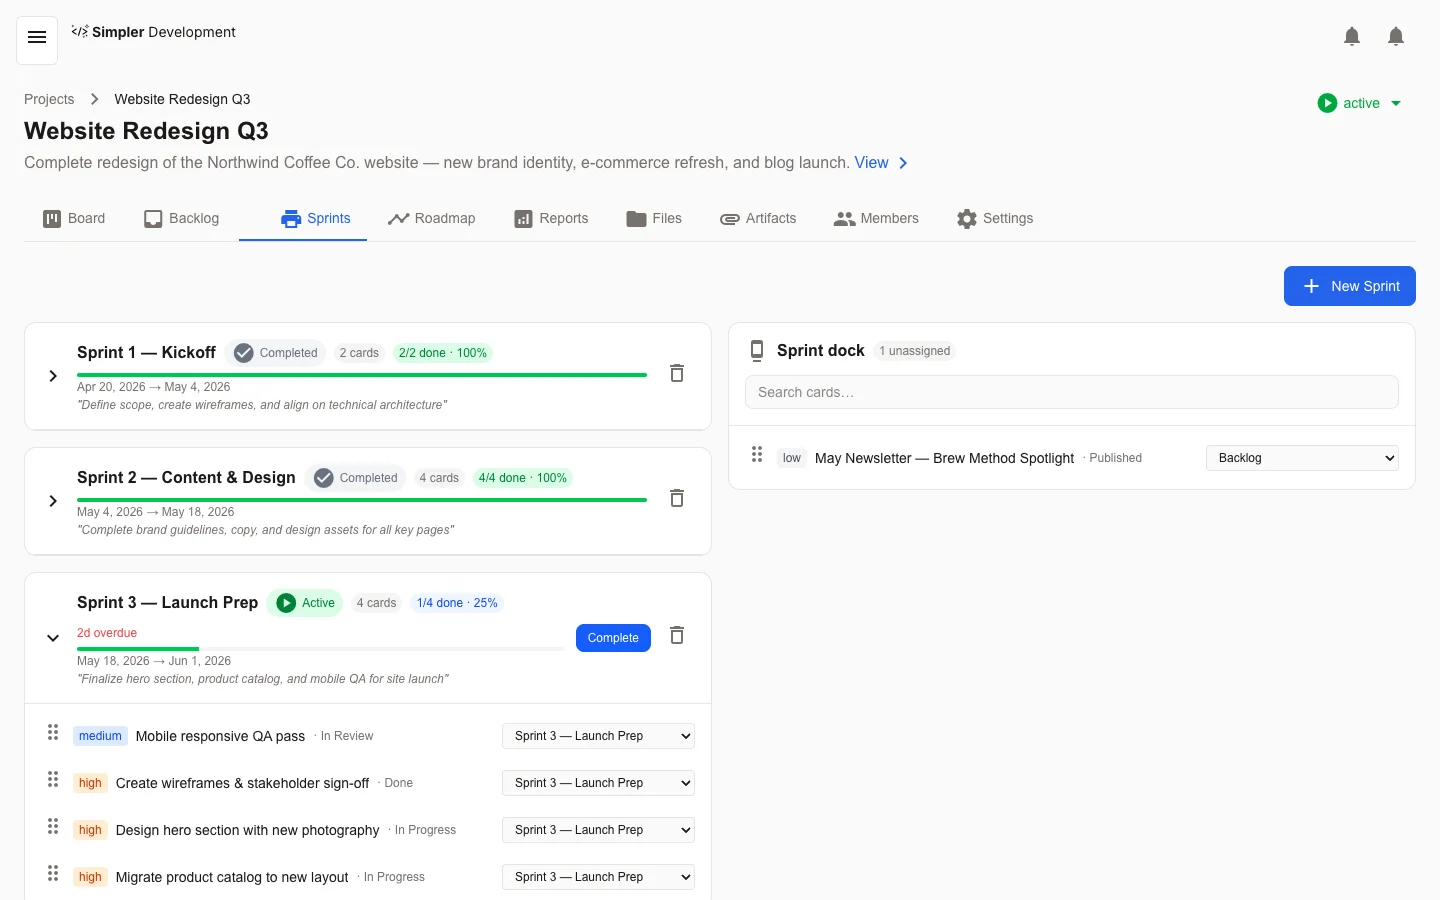
Task: Click trash icon for Sprint 2 — Content & Design
Action: pos(677,498)
